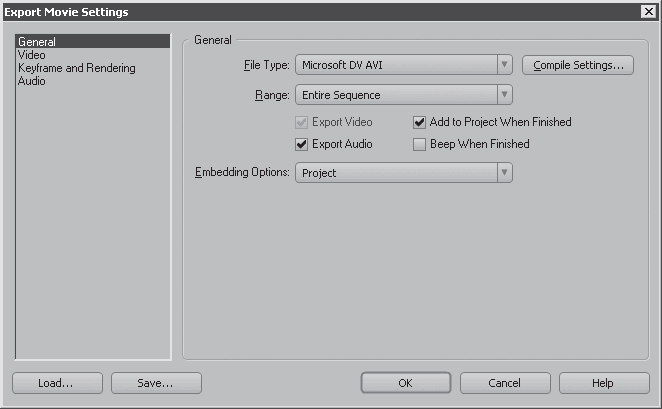Image resolution: width=662 pixels, height=409 pixels.
Task: Uncheck Add to Project When Finished
Action: 419,122
